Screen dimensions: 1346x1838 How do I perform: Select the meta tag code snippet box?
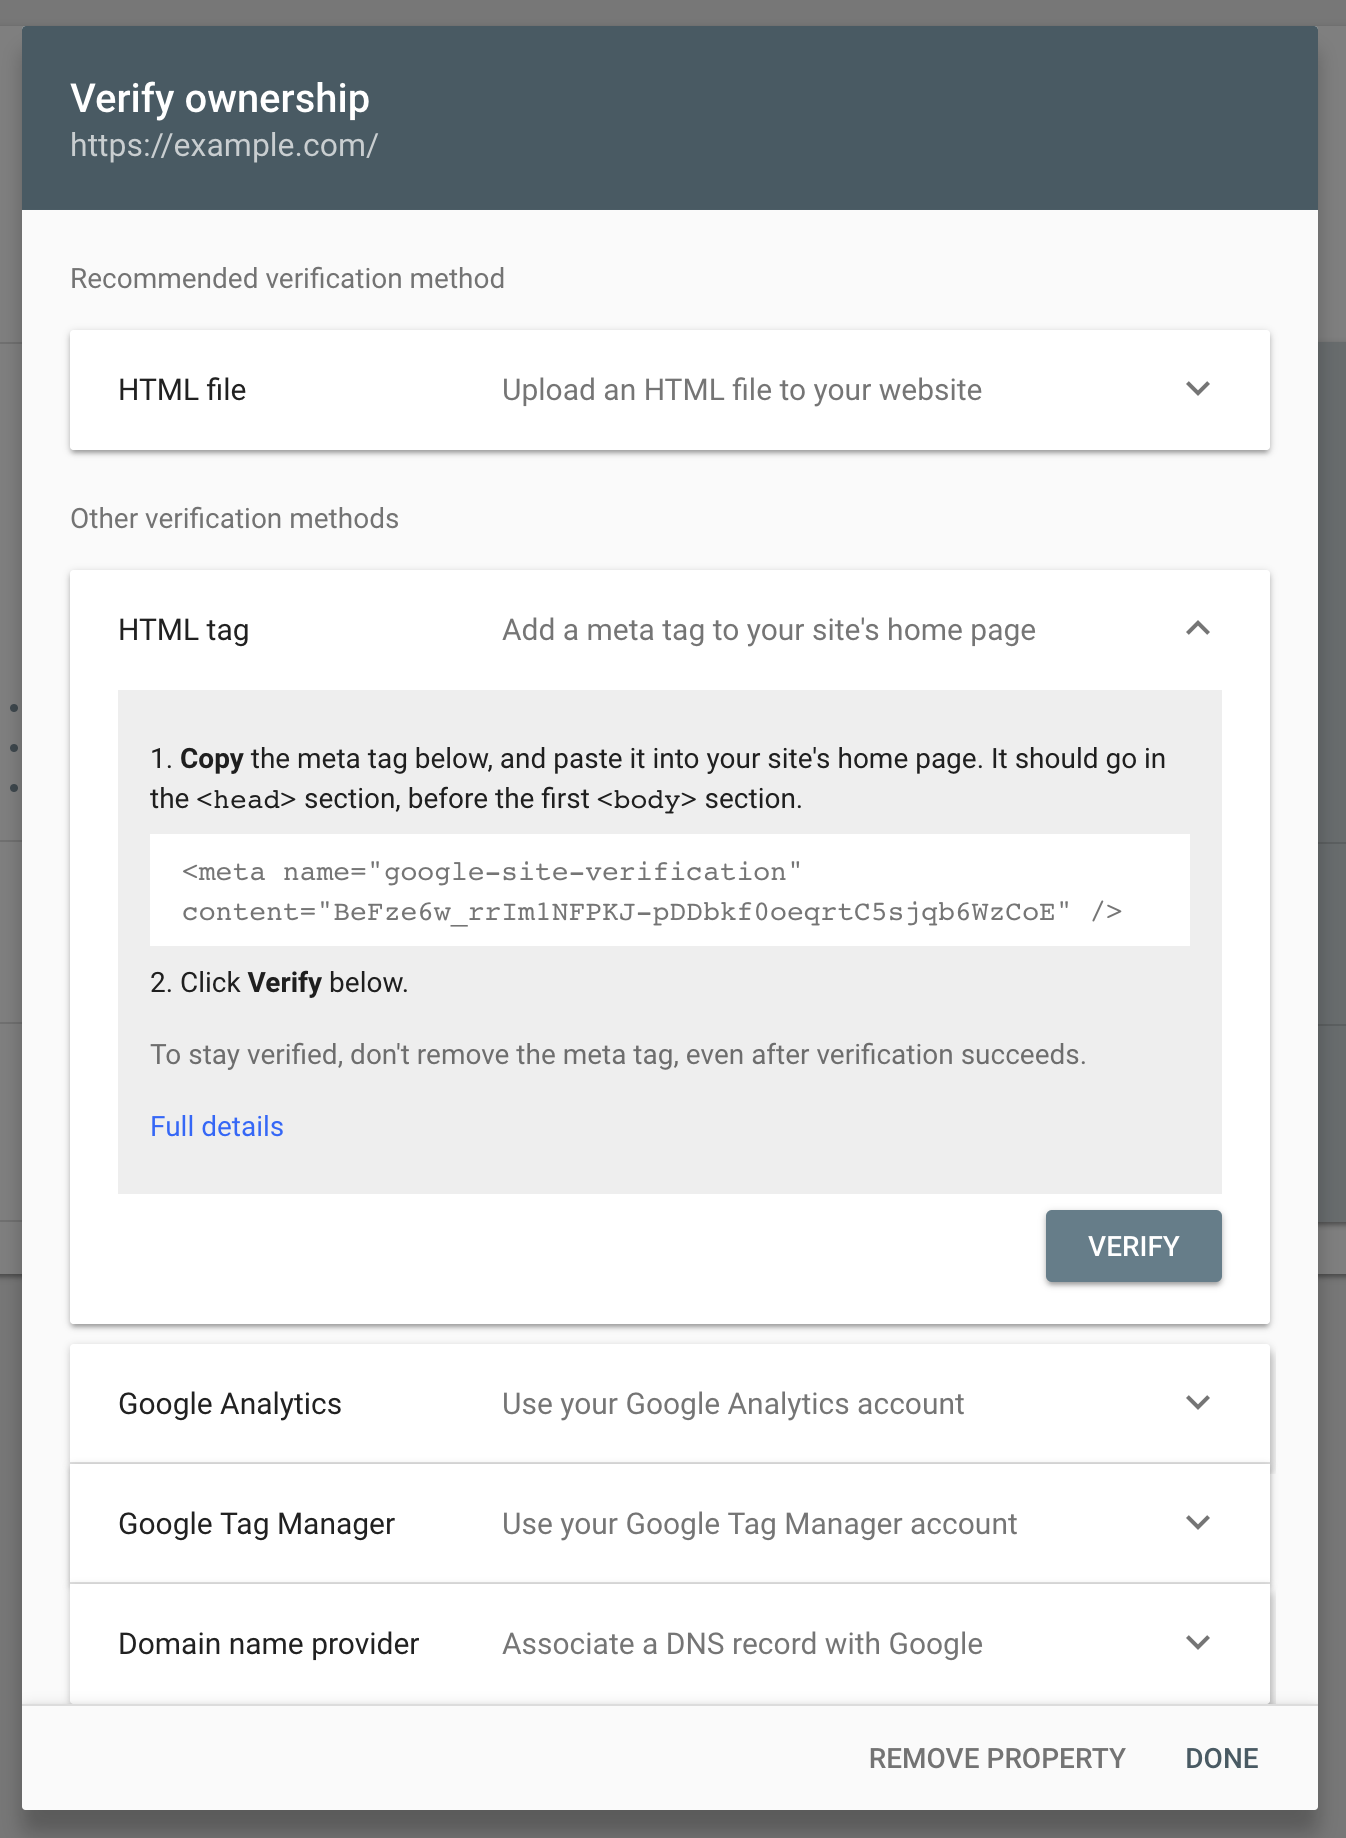669,891
